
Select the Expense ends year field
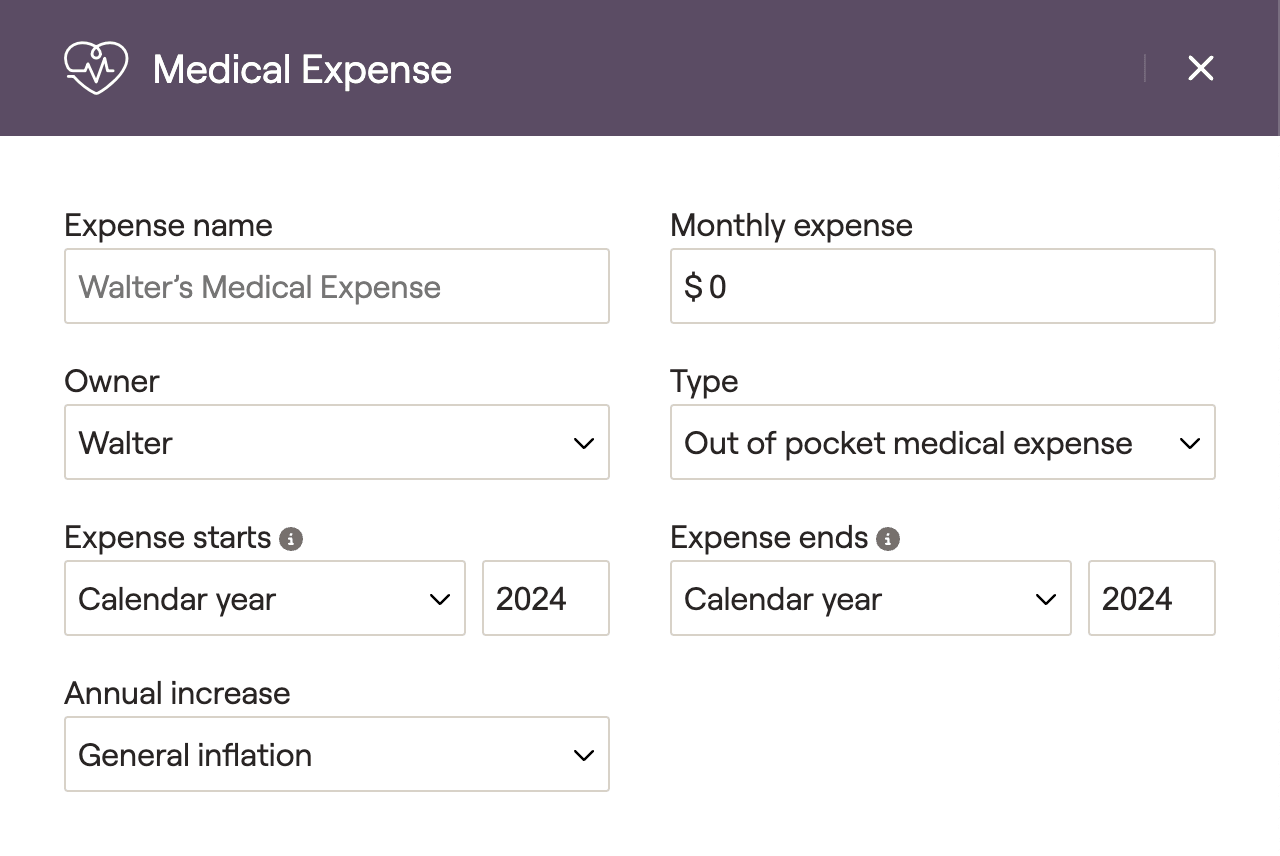1151,598
